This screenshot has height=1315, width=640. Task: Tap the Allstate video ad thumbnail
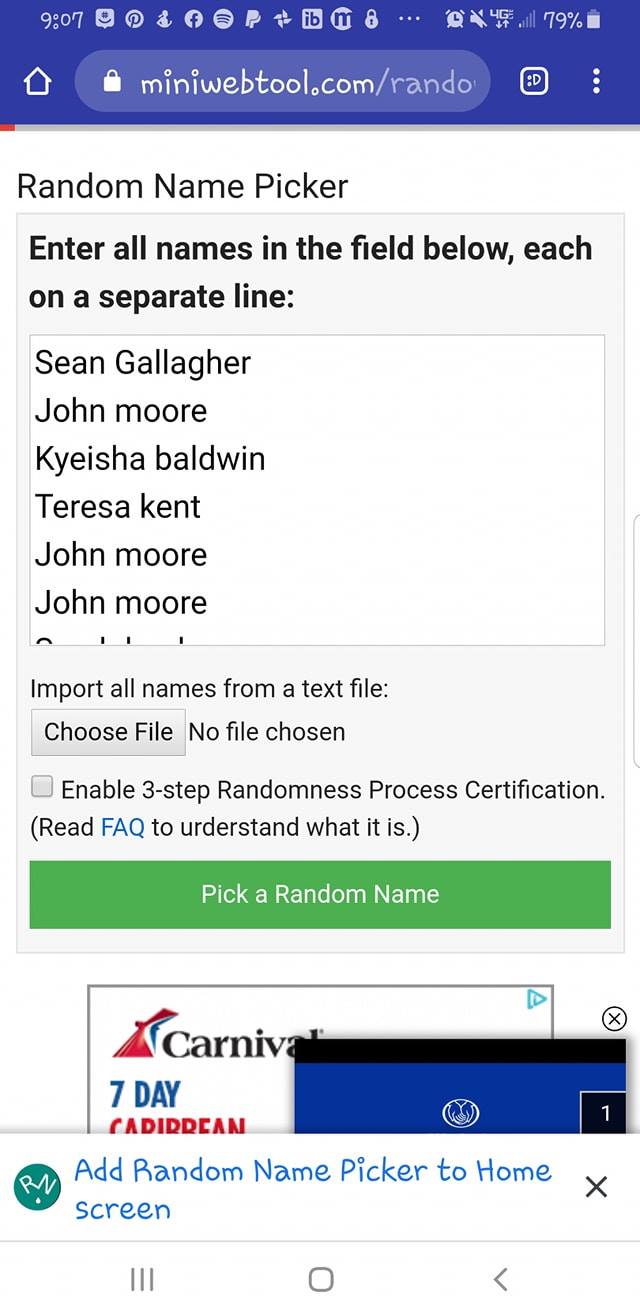460,1095
